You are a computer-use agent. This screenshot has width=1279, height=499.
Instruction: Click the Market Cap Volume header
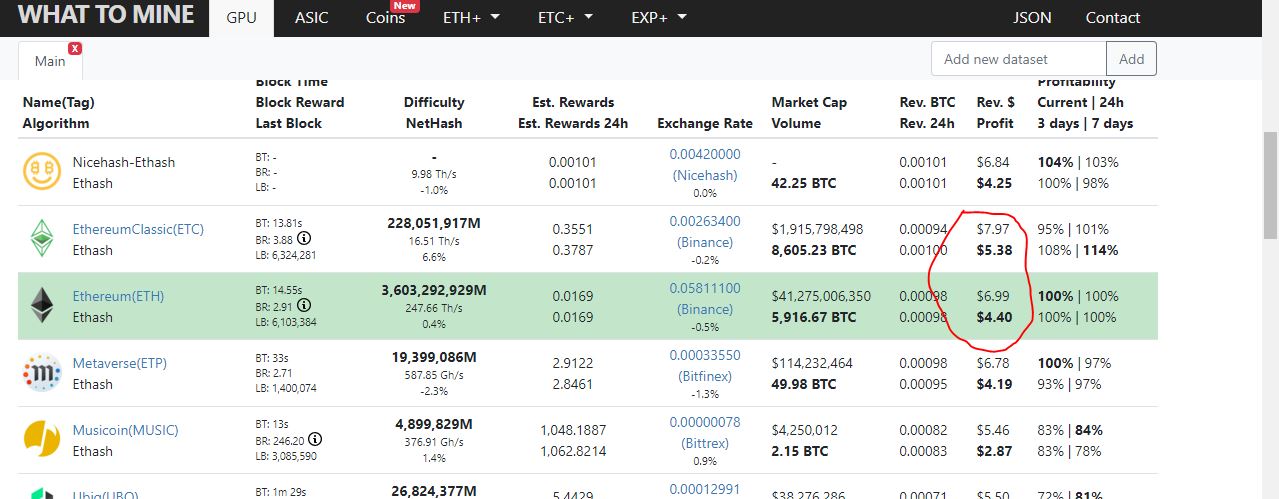click(809, 113)
